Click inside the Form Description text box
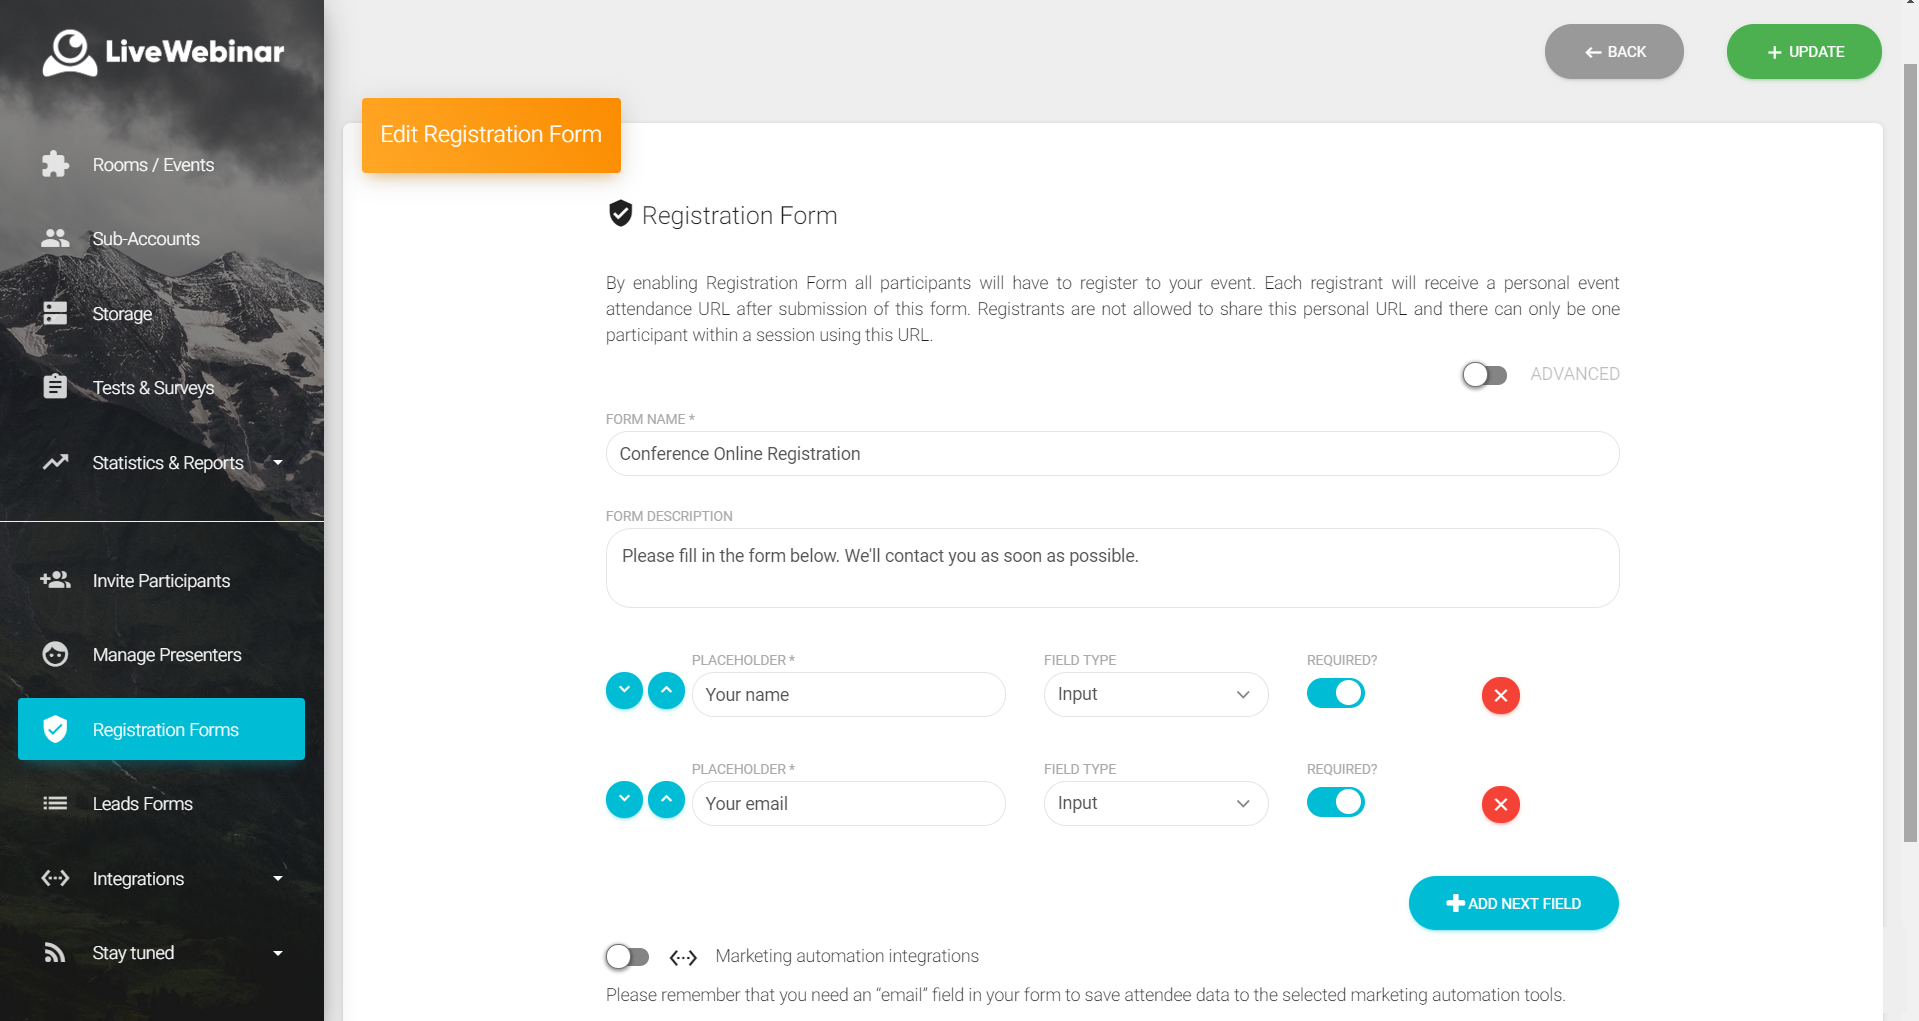Viewport: 1919px width, 1021px height. 1110,567
